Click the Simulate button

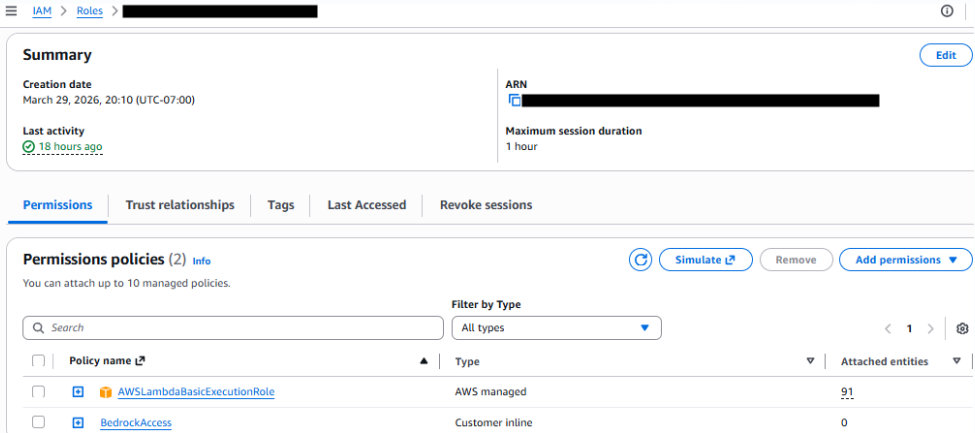[706, 260]
